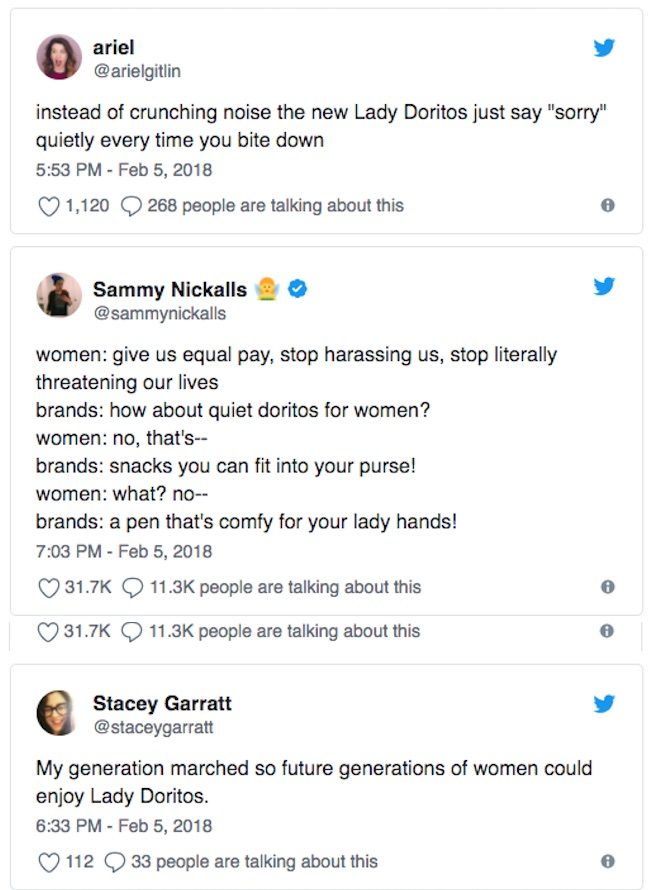Open the 7:03 PM - Feb 5, 2018 timestamp
650x890 pixels.
pos(124,551)
